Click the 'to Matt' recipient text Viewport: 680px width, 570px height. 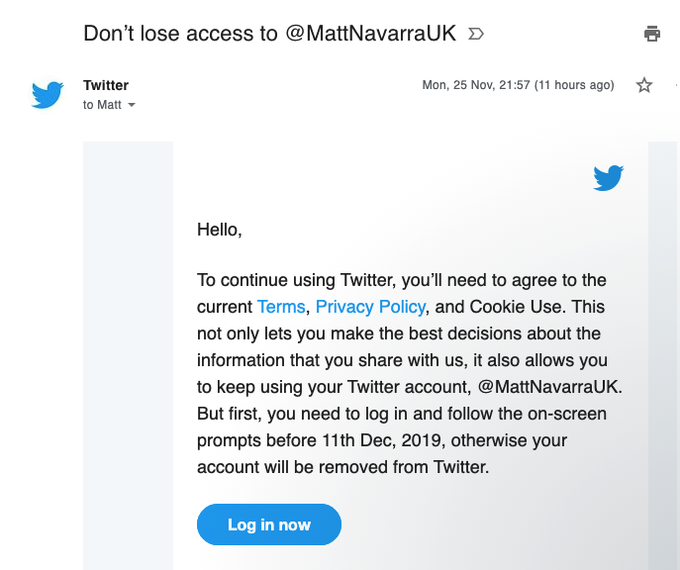pyautogui.click(x=102, y=105)
